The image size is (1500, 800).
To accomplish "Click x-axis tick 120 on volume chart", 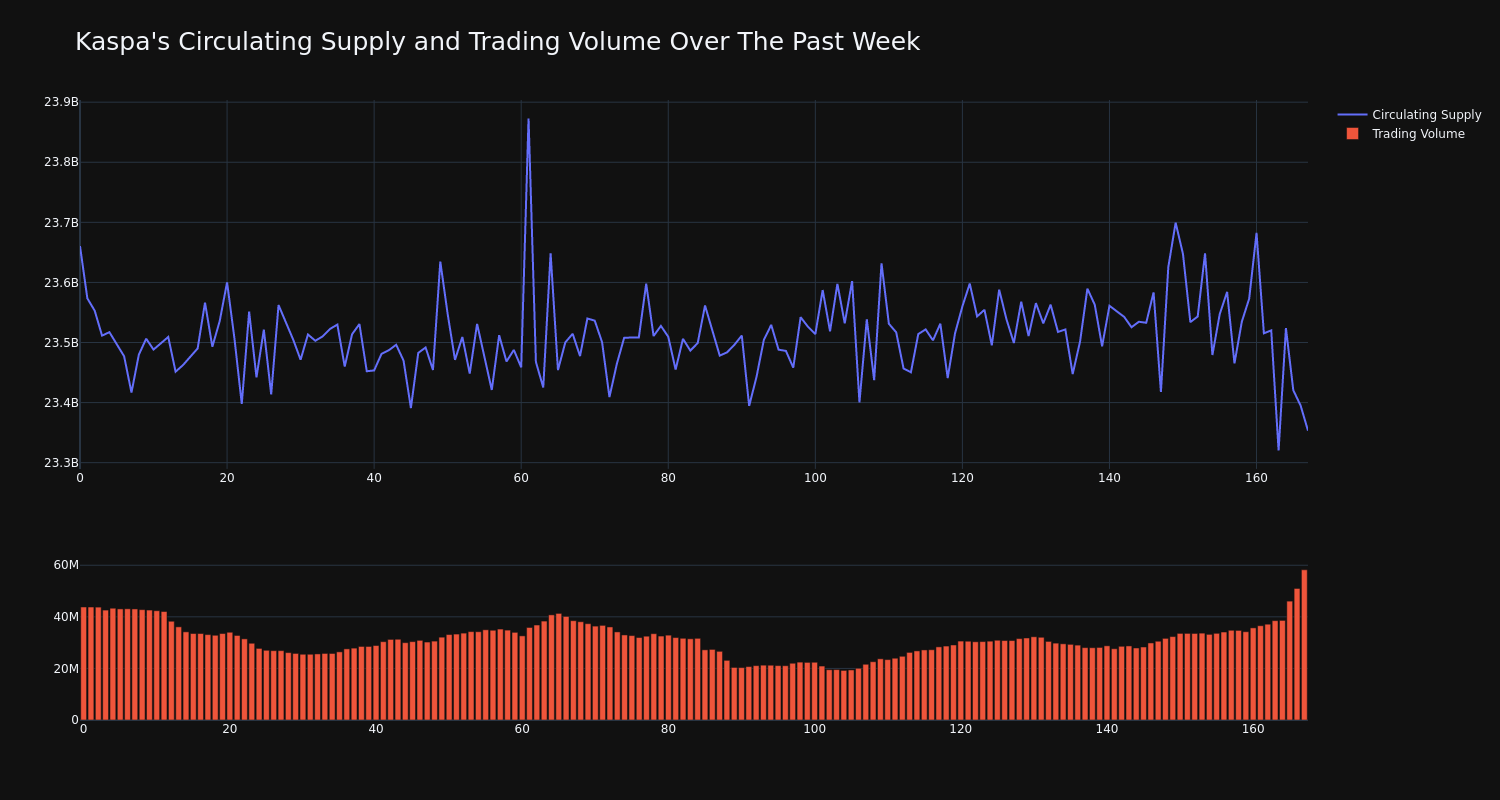I will point(961,729).
